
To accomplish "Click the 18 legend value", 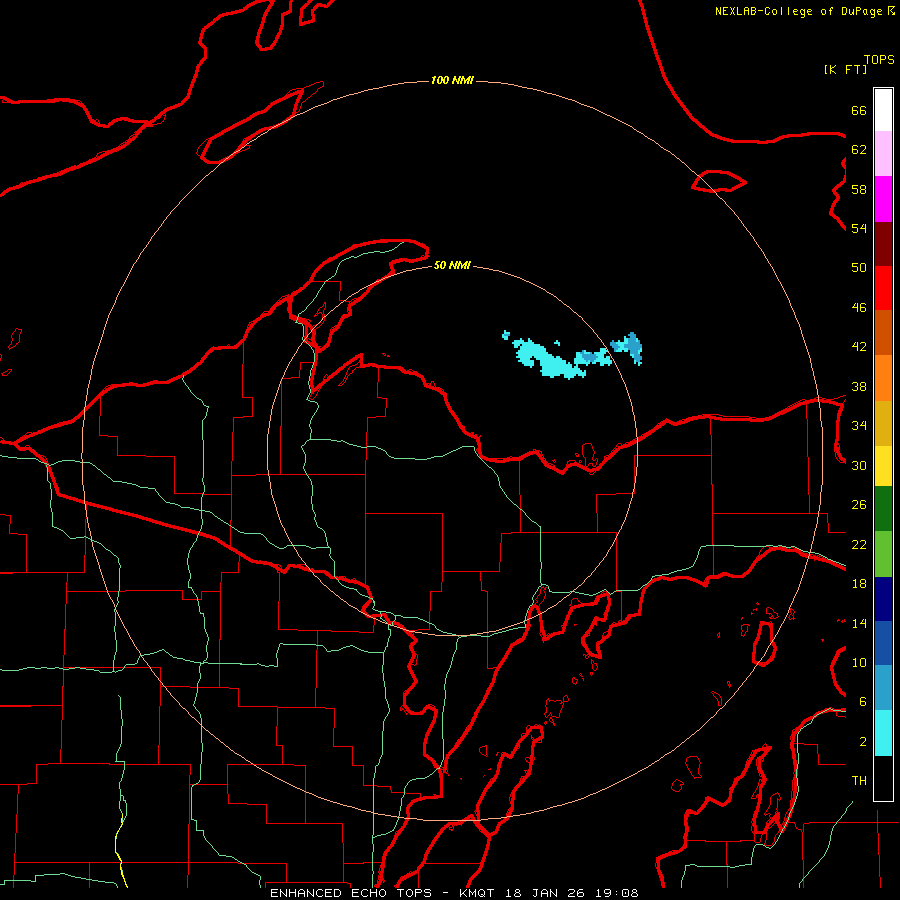I will [859, 584].
